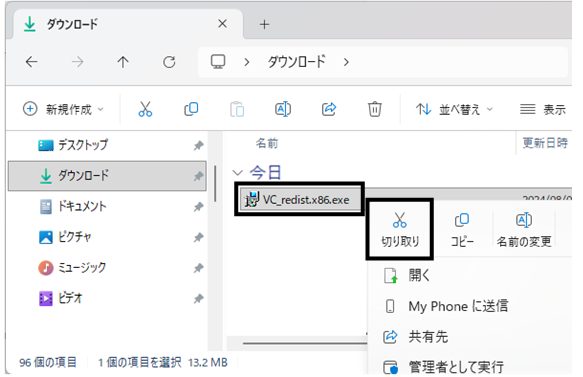Open the 表示 view menu
The height and width of the screenshot is (377, 583).
point(542,109)
